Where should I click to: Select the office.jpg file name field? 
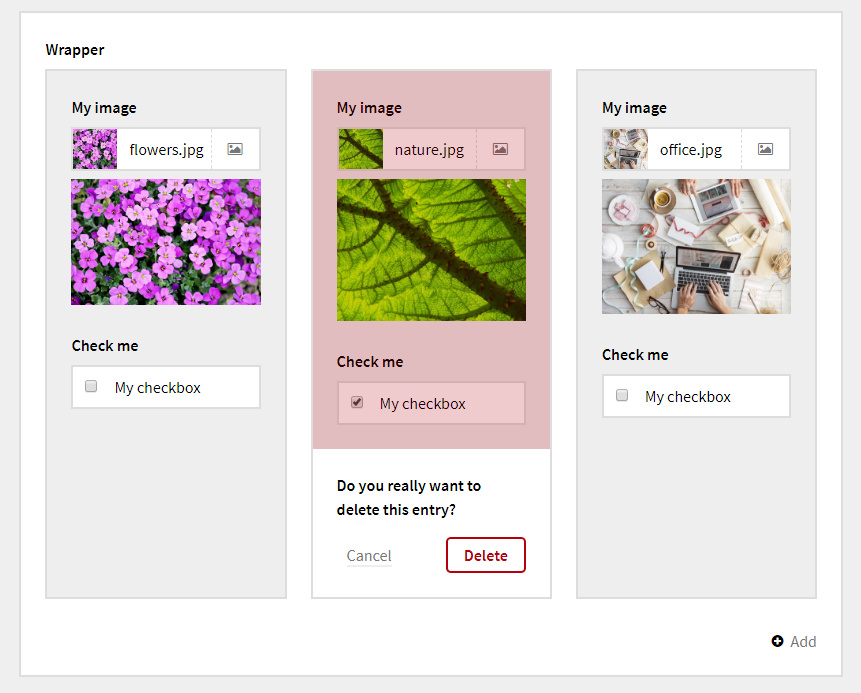691,150
